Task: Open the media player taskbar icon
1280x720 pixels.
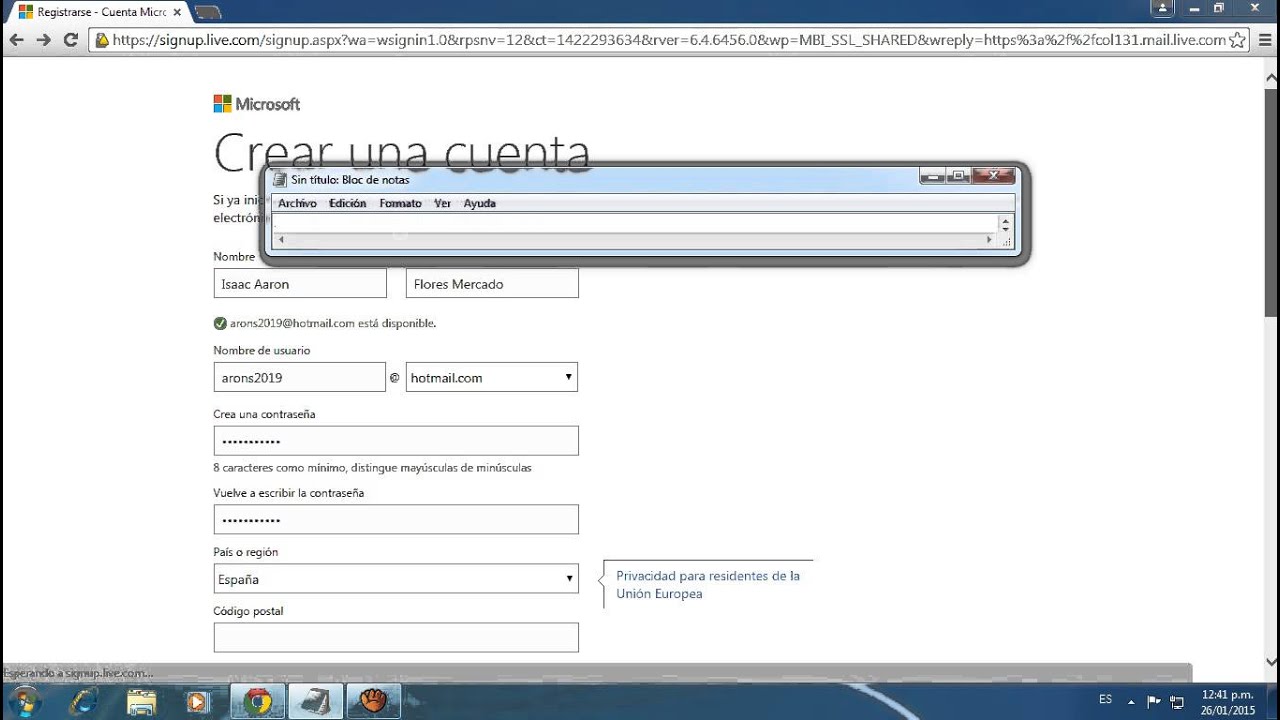Action: point(197,700)
